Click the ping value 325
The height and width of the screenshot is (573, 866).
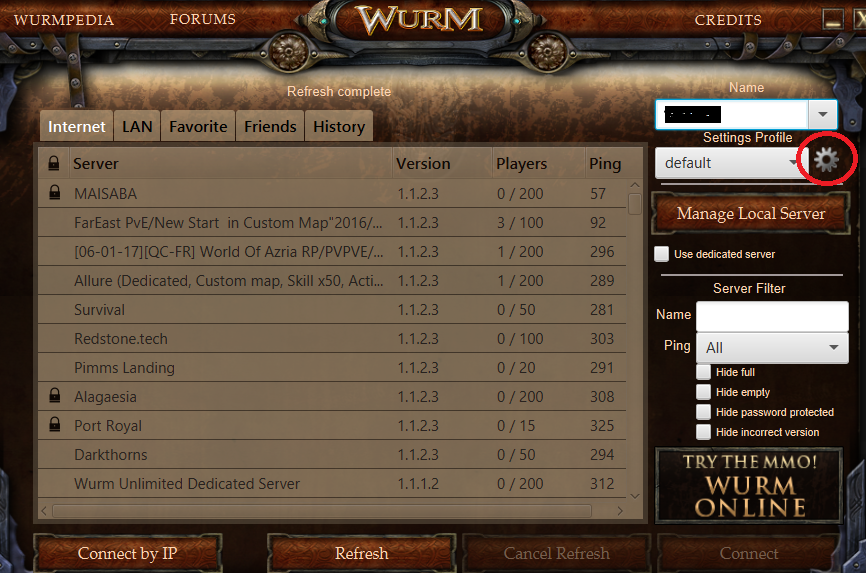point(601,425)
